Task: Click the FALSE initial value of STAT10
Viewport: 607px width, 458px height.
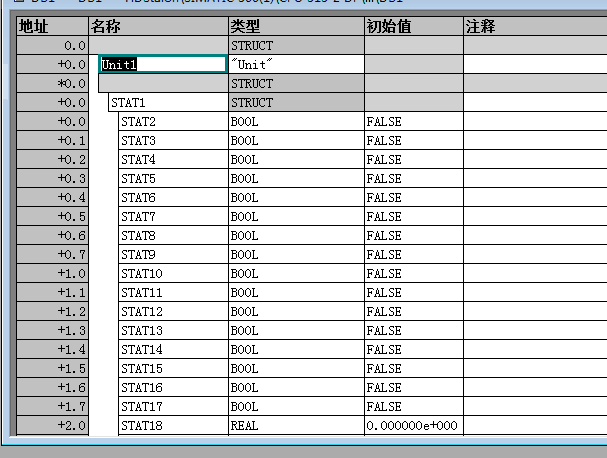Action: (x=414, y=273)
